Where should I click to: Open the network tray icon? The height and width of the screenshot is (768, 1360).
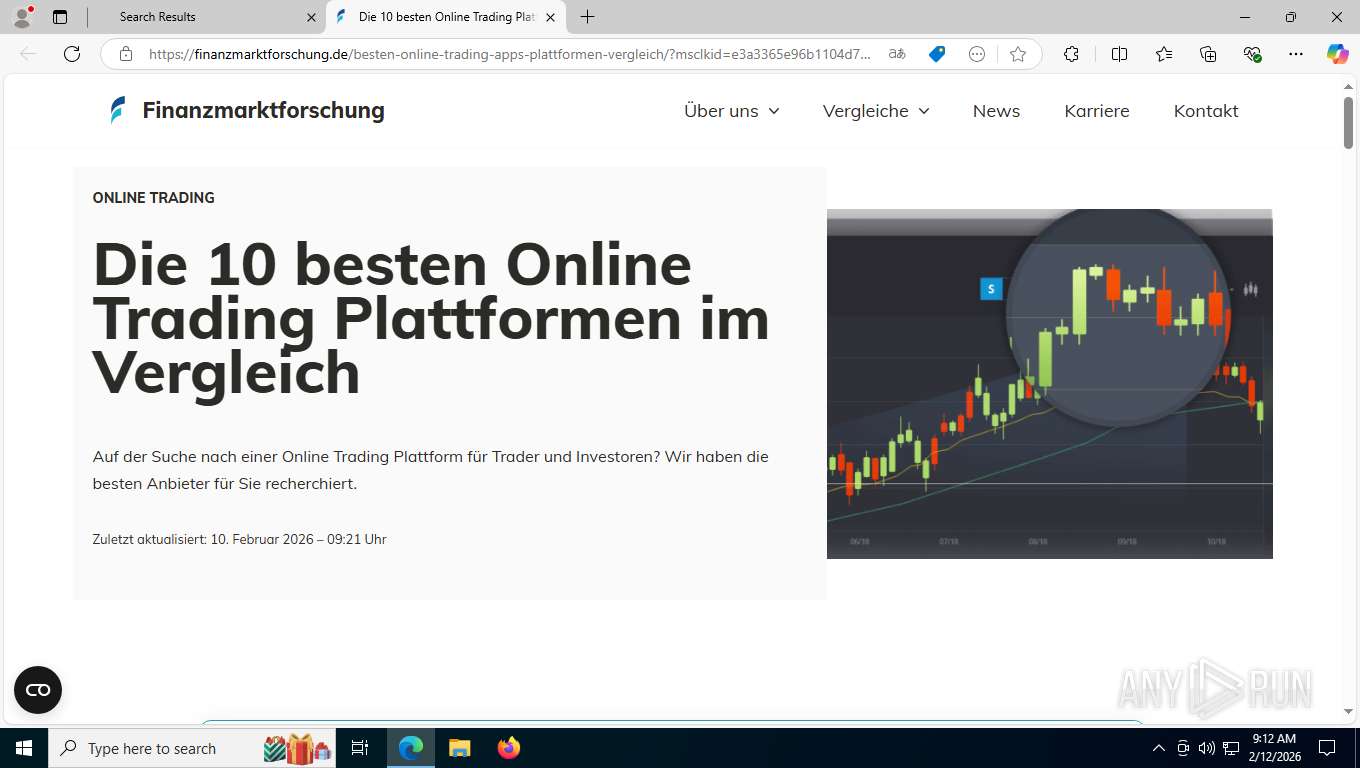[1231, 748]
